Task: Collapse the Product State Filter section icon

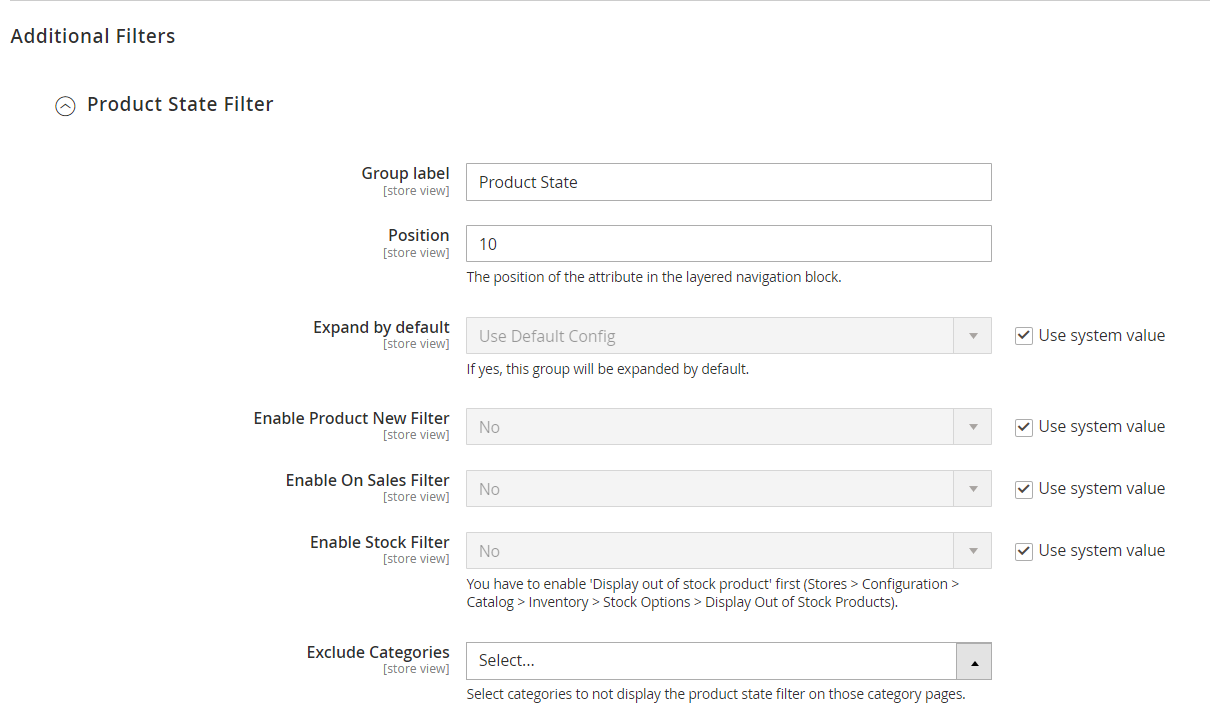Action: pyautogui.click(x=65, y=106)
